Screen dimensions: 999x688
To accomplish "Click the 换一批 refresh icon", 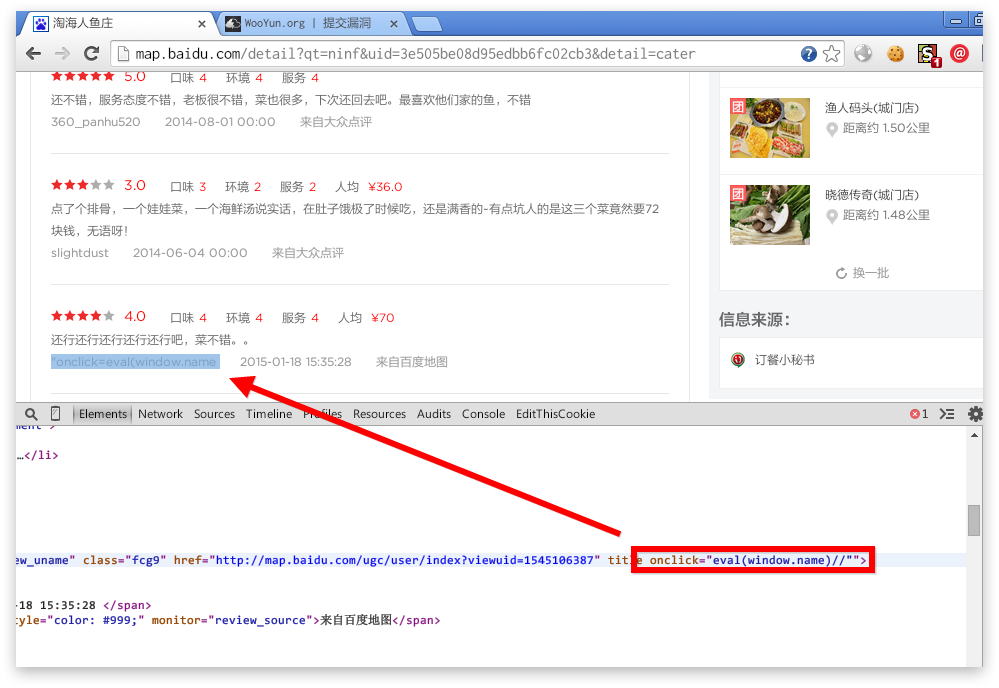I will pos(841,273).
